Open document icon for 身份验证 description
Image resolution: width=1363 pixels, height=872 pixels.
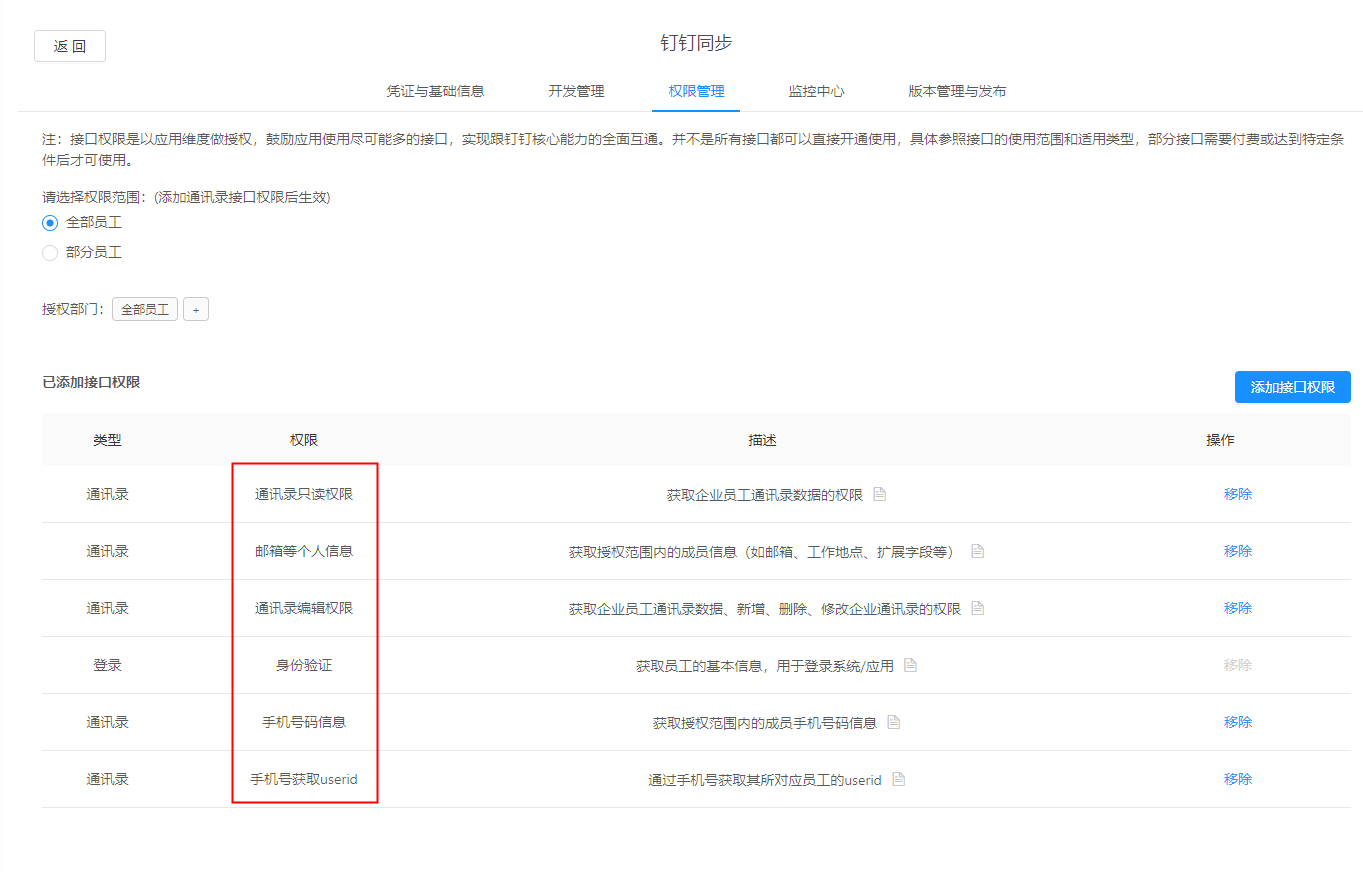(910, 665)
